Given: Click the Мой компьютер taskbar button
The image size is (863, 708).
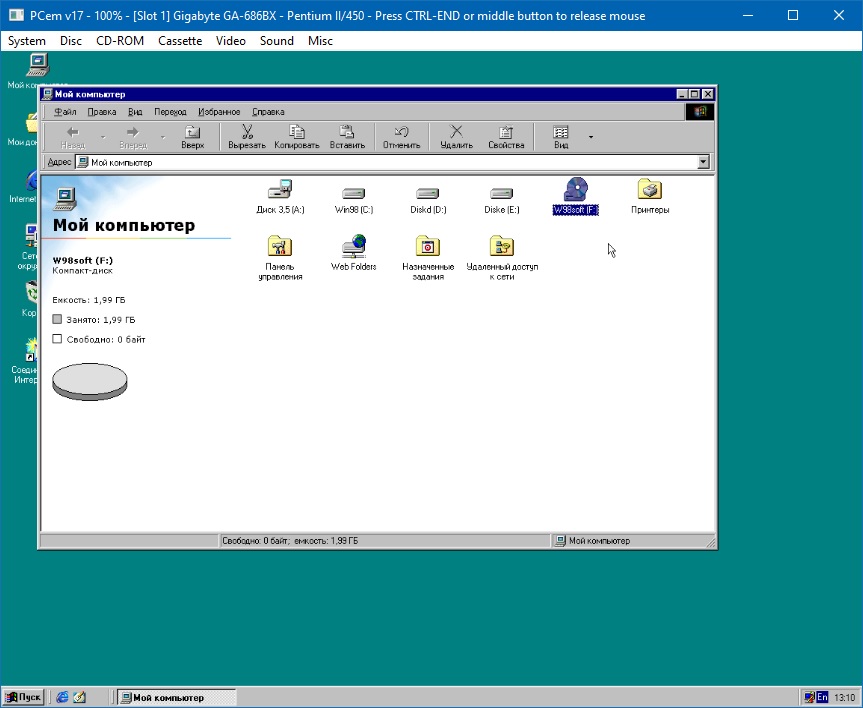Looking at the screenshot, I should coord(176,697).
